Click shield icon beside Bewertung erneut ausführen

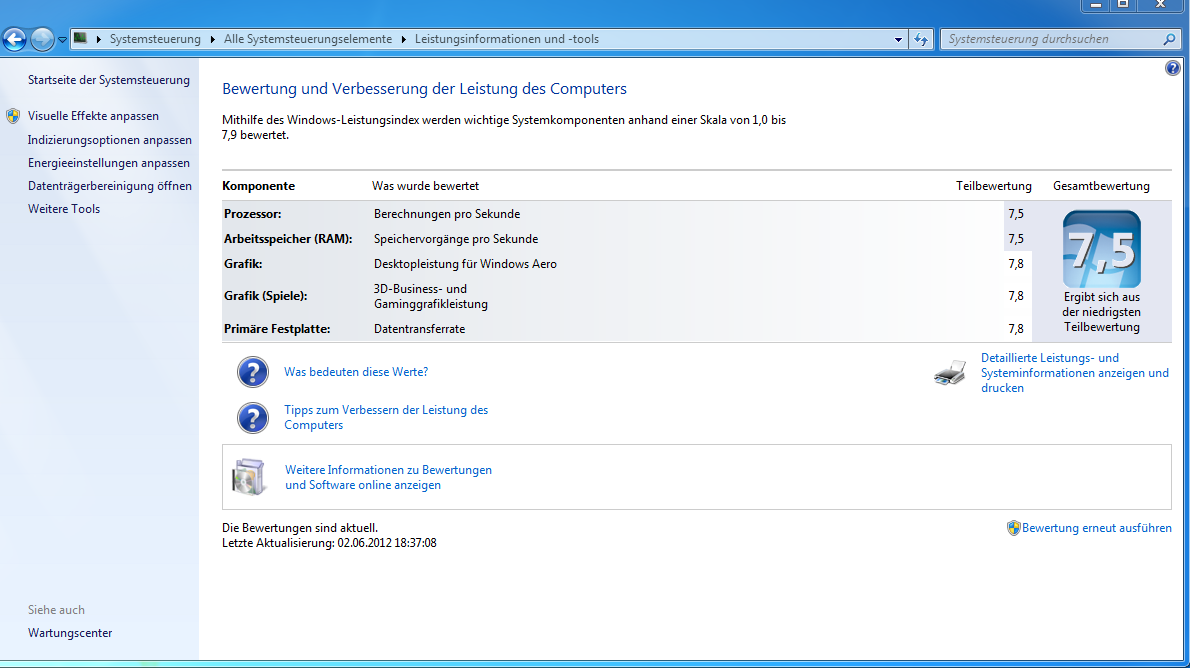click(1013, 528)
